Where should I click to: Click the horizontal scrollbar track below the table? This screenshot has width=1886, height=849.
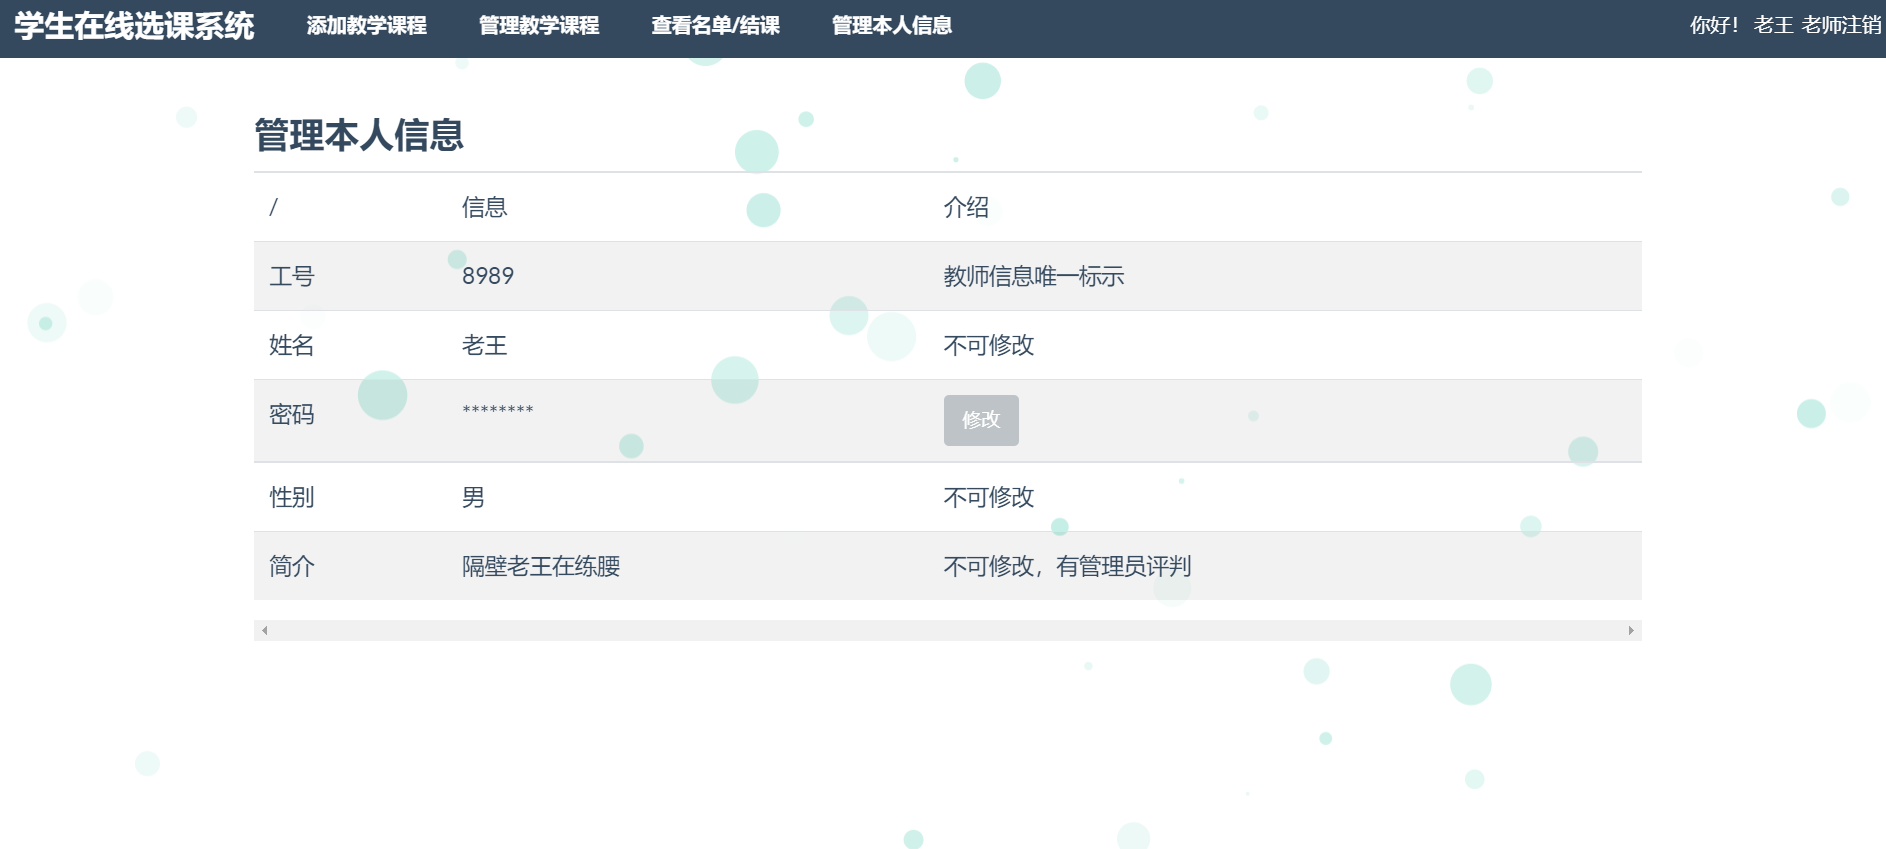(947, 631)
